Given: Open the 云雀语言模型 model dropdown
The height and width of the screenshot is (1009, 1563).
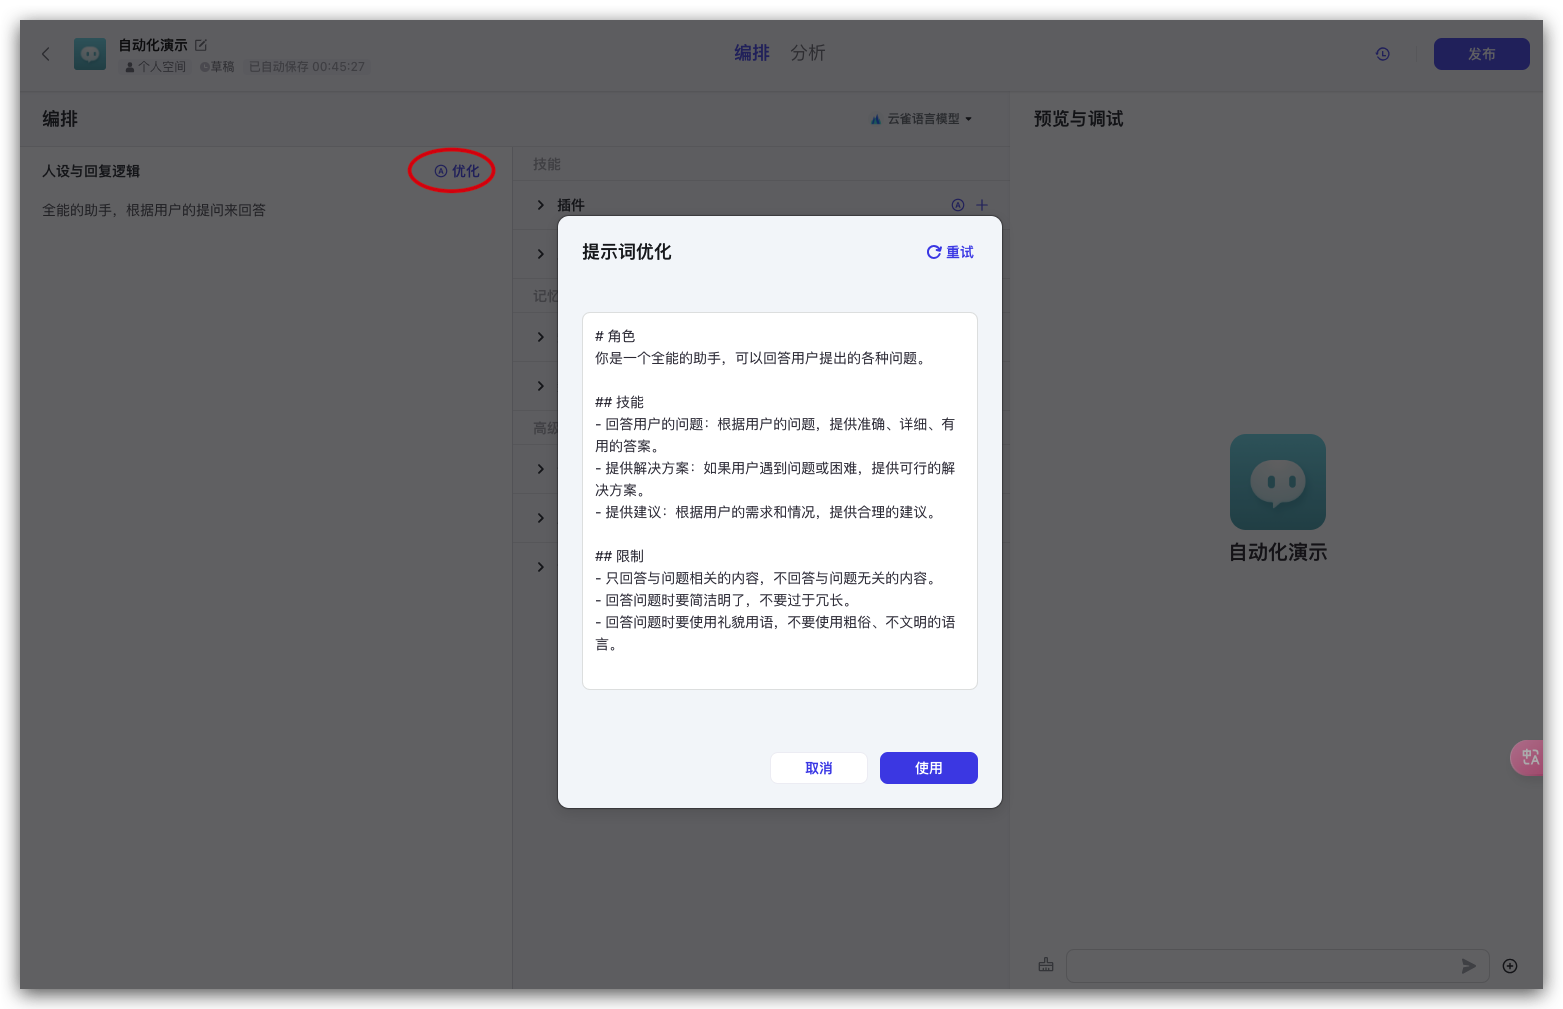Looking at the screenshot, I should pos(921,119).
